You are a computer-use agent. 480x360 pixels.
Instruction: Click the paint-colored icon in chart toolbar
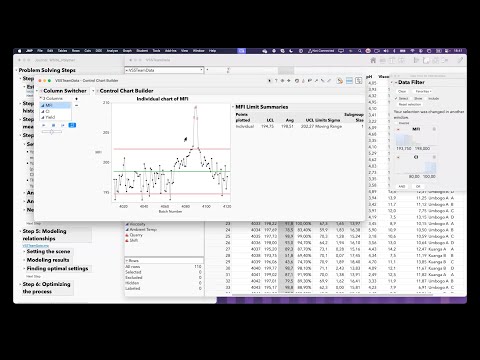(340, 81)
